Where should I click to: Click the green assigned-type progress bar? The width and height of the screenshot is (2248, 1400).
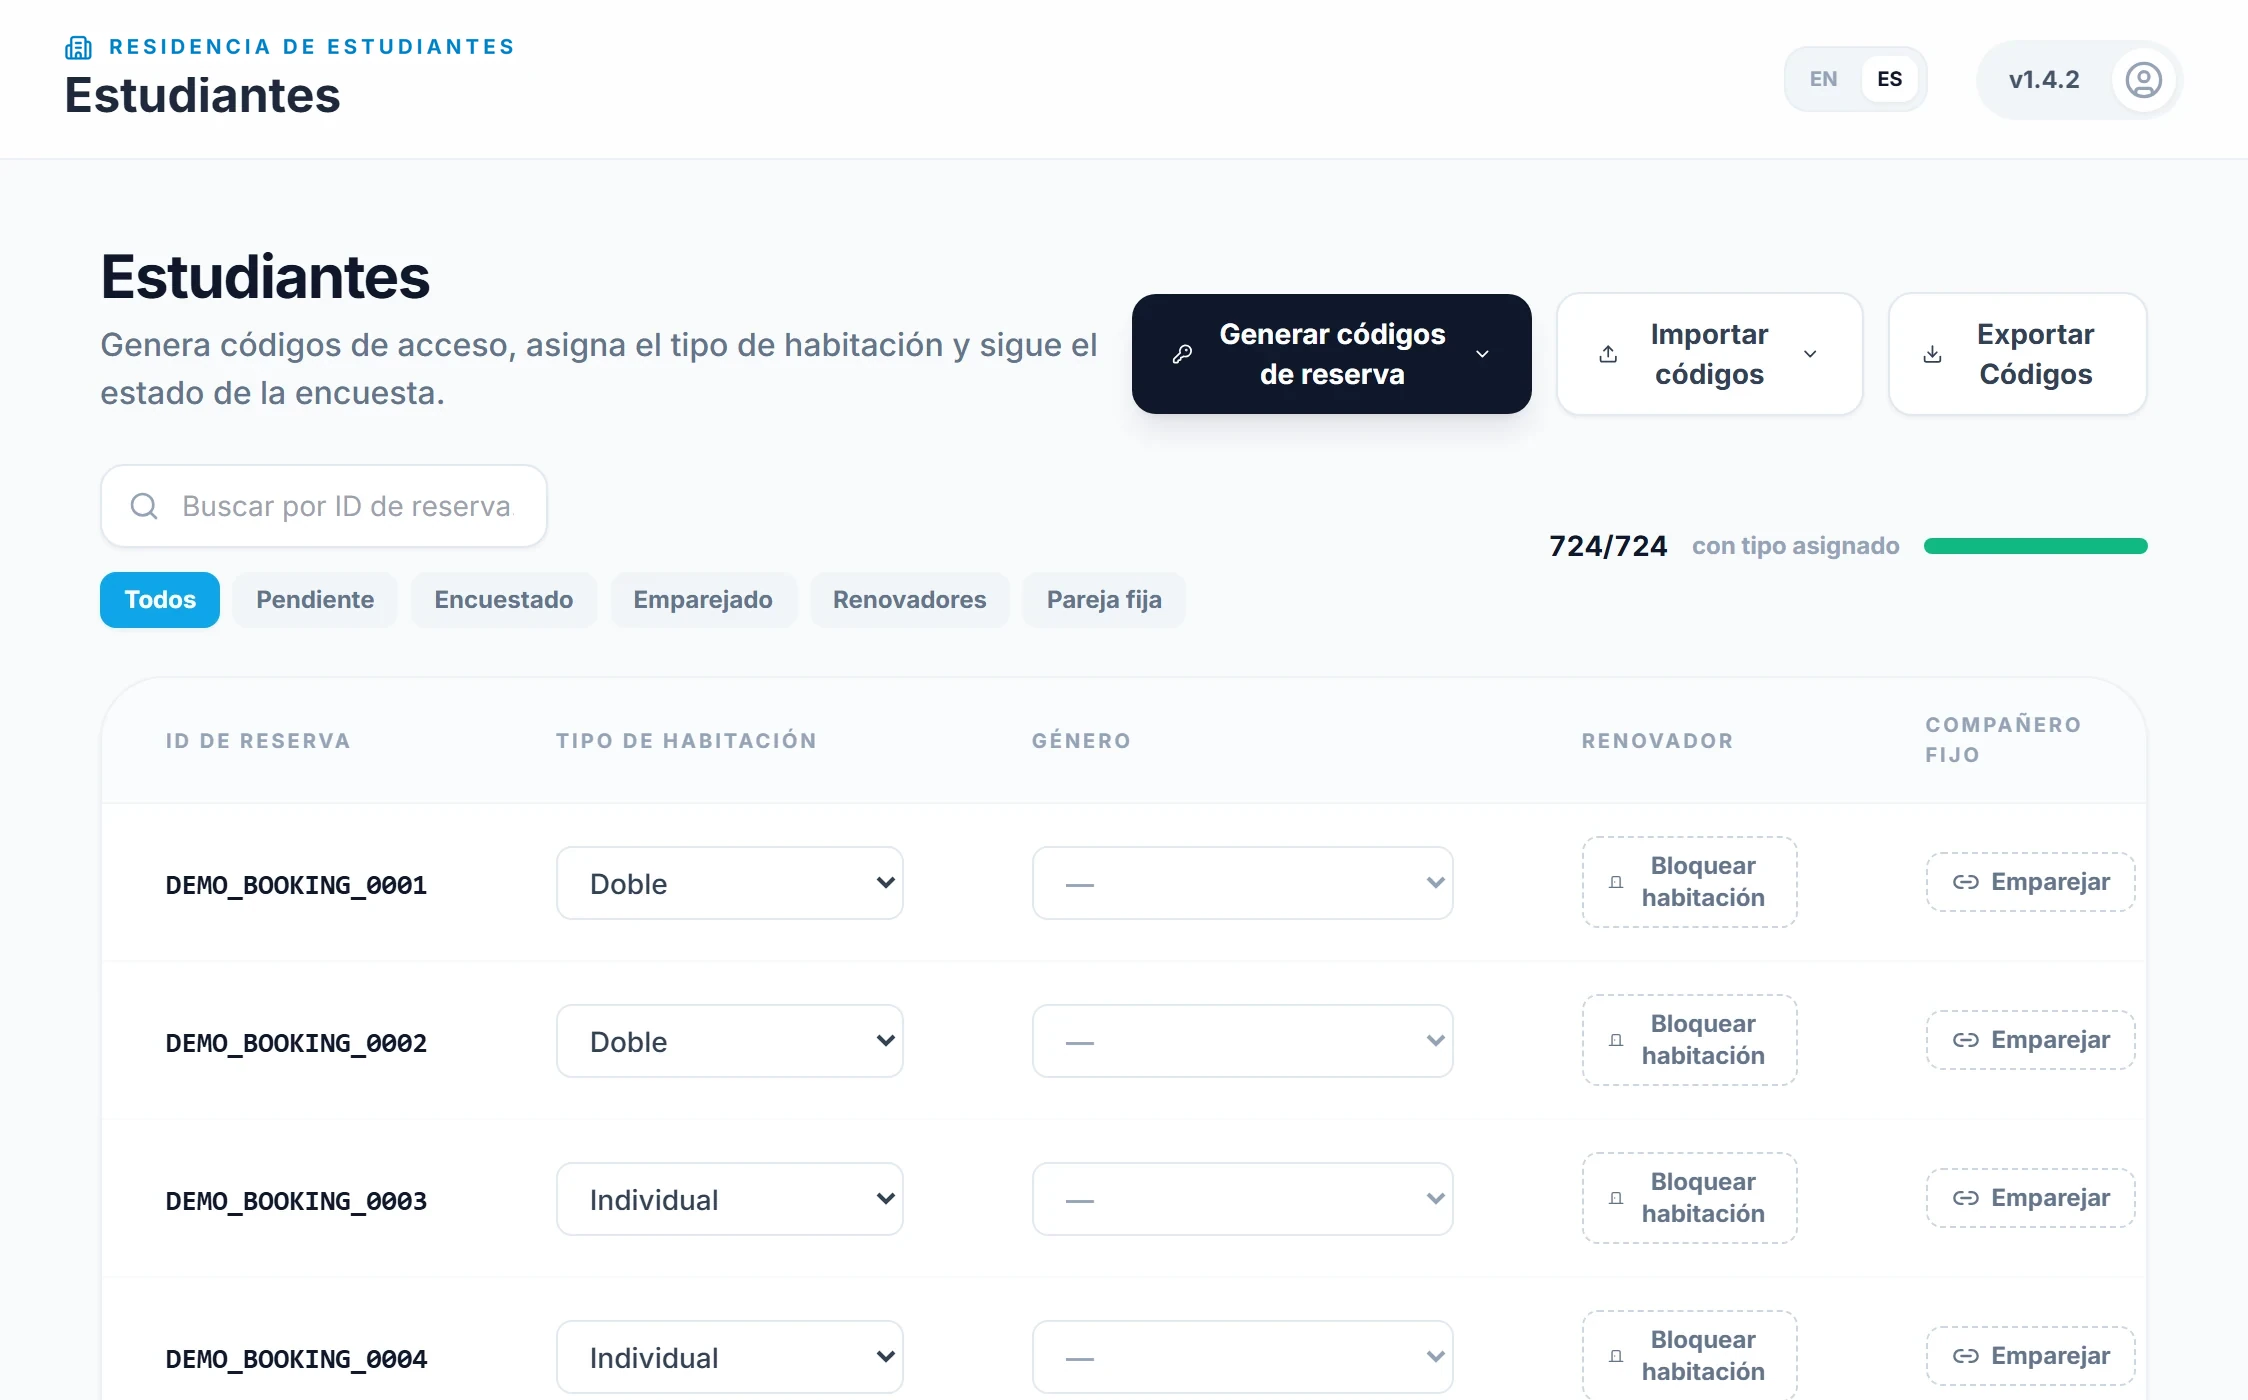pos(2036,546)
